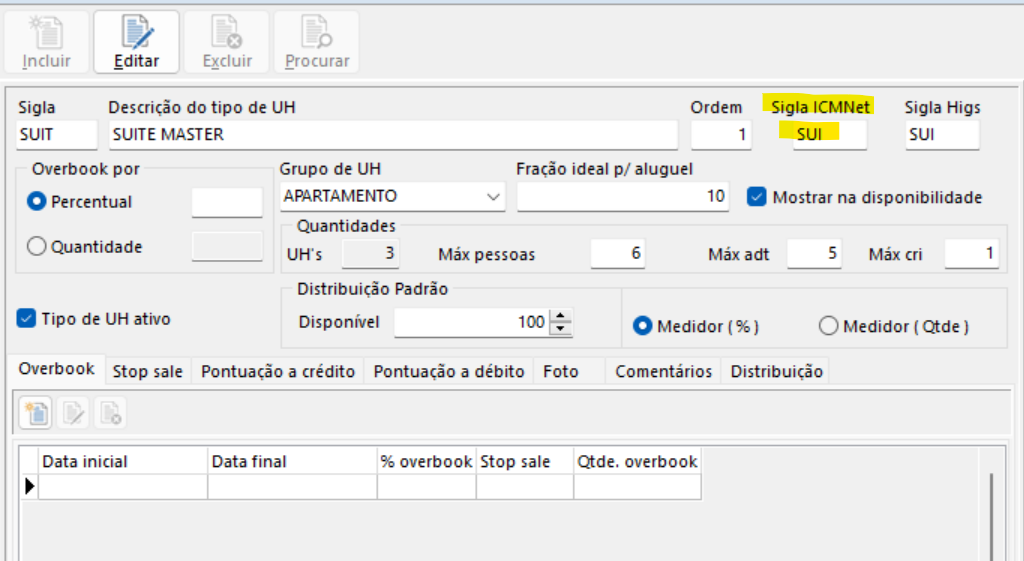This screenshot has height=561, width=1024.
Task: Decrease Disponível value with down arrow
Action: (560, 328)
